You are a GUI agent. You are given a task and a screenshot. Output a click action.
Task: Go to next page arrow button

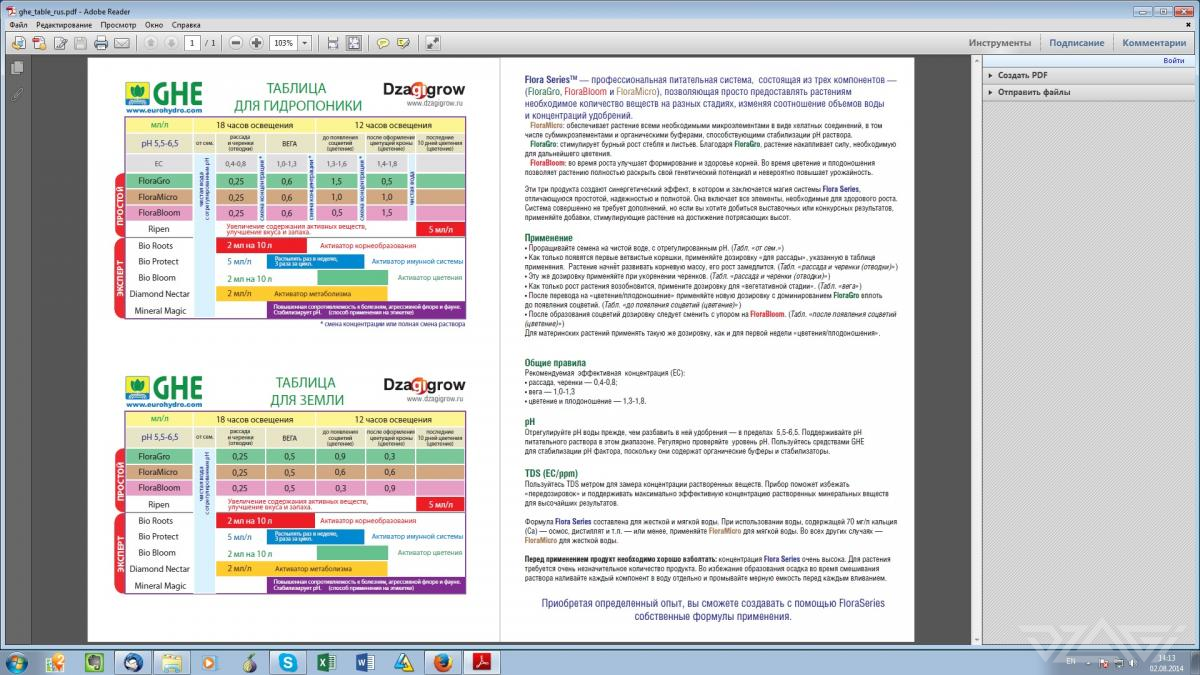pyautogui.click(x=170, y=43)
